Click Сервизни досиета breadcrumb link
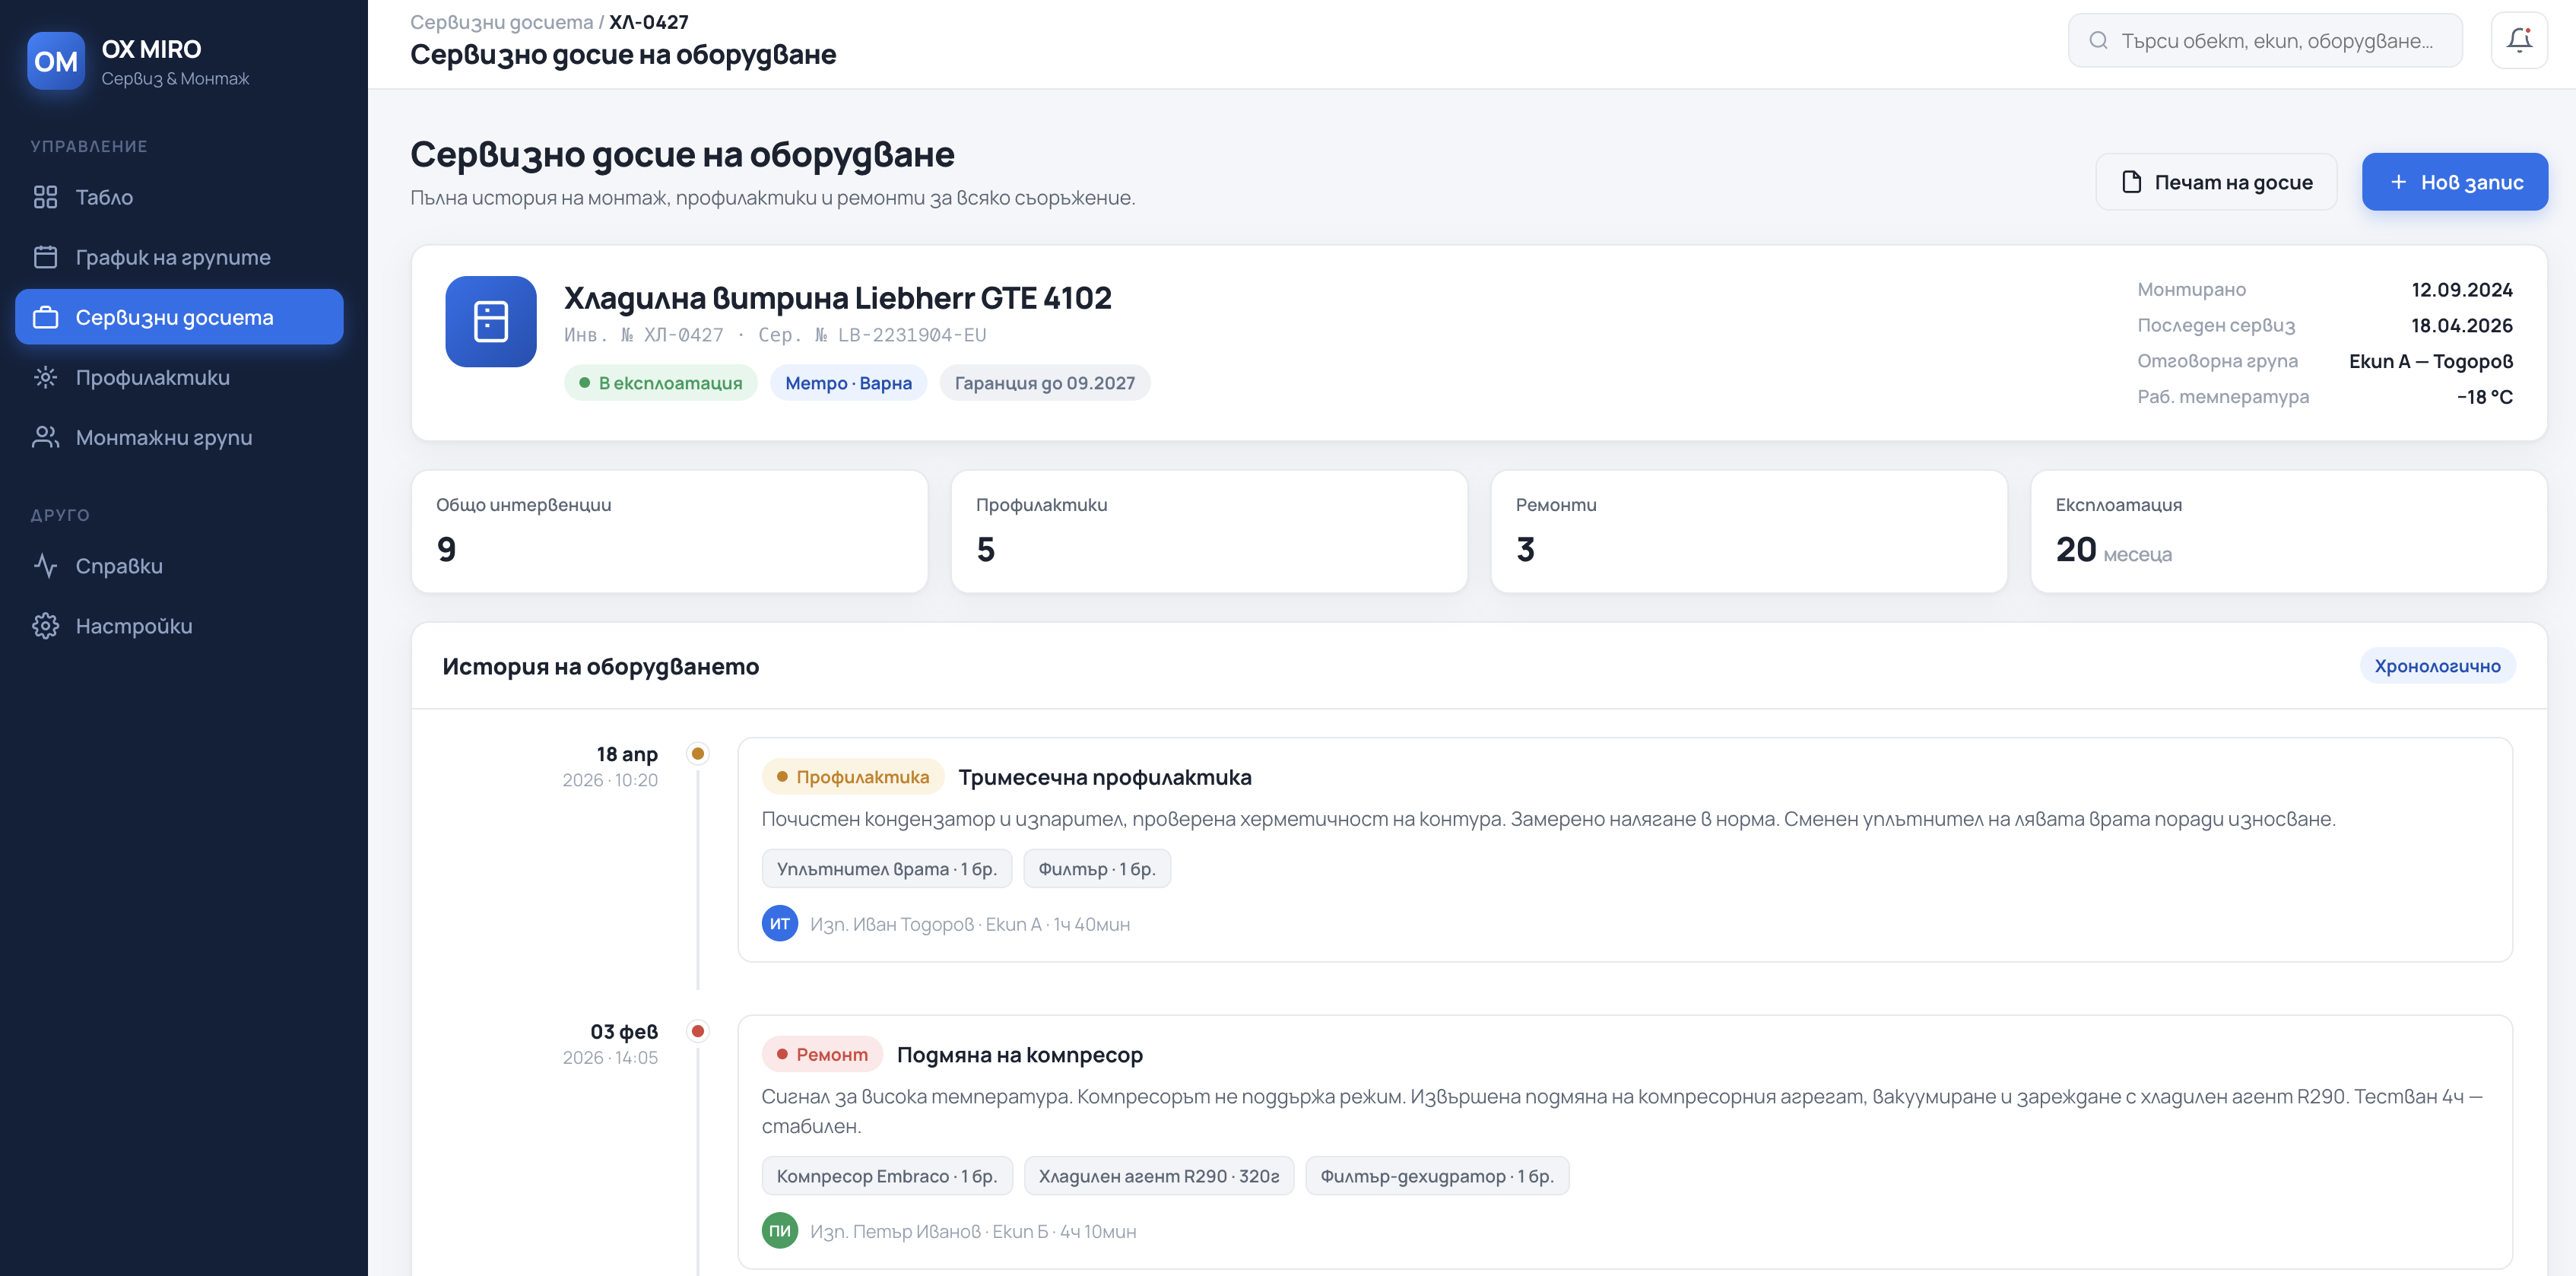This screenshot has width=2576, height=1276. (x=501, y=22)
